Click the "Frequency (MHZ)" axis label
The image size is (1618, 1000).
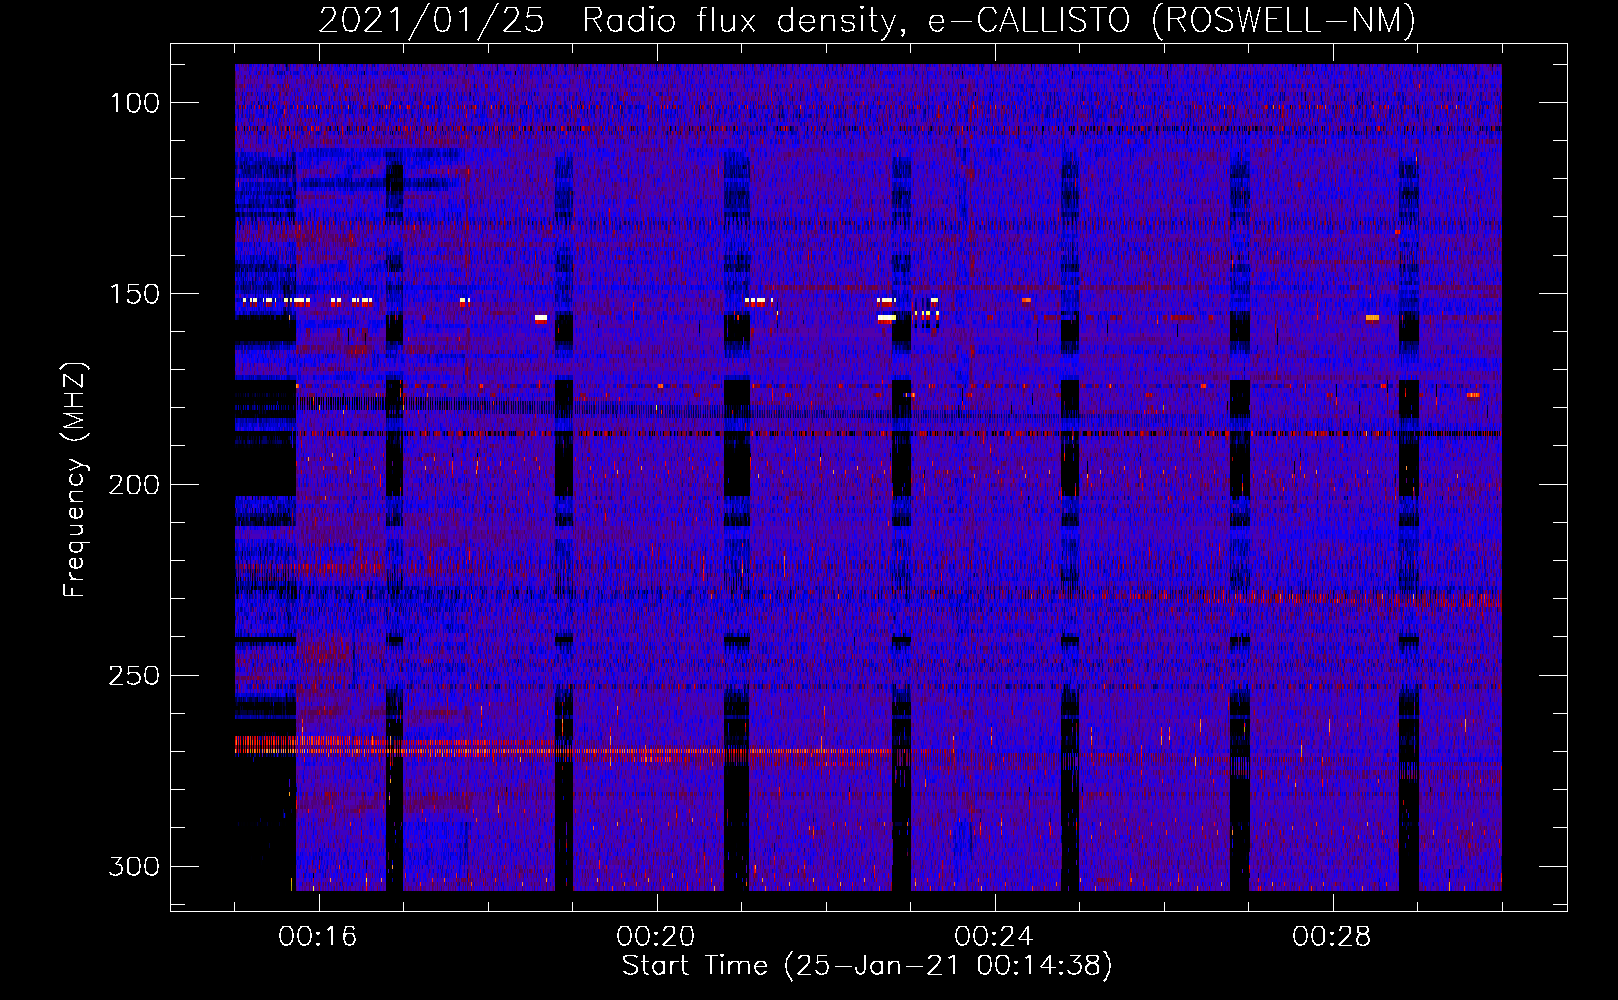[x=75, y=480]
